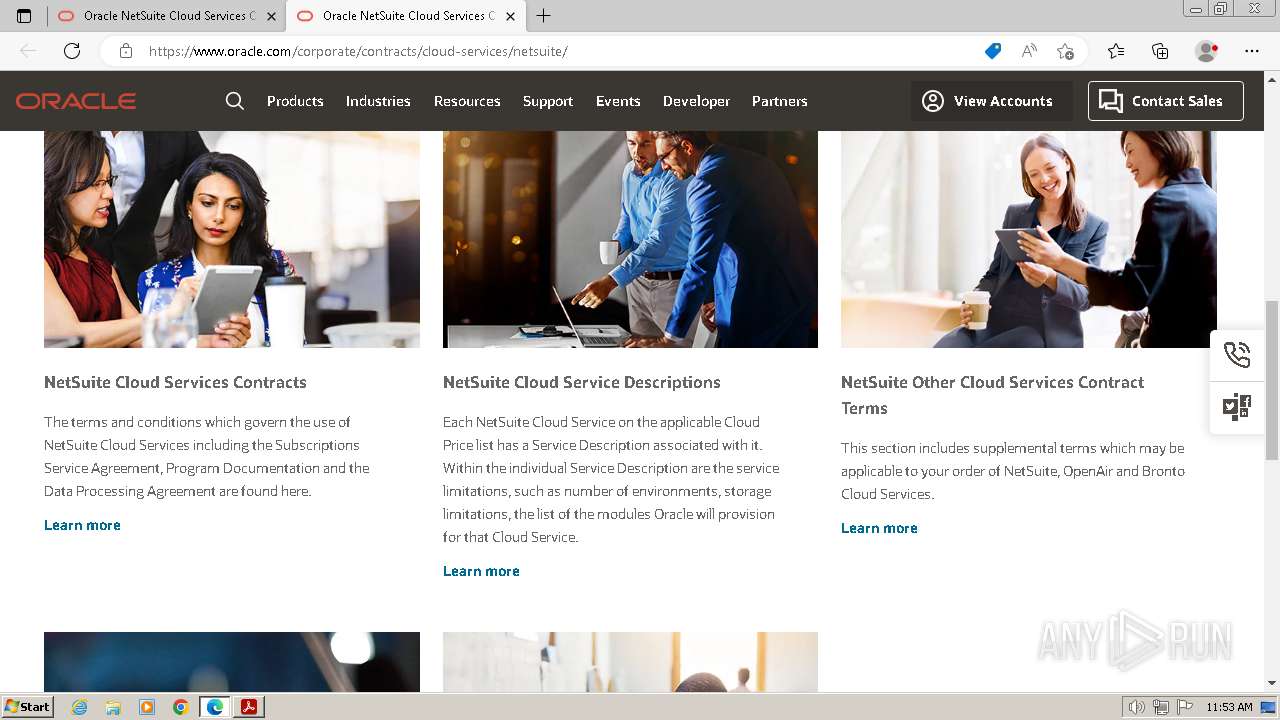Open the Events menu
1280x720 pixels.
(x=618, y=101)
